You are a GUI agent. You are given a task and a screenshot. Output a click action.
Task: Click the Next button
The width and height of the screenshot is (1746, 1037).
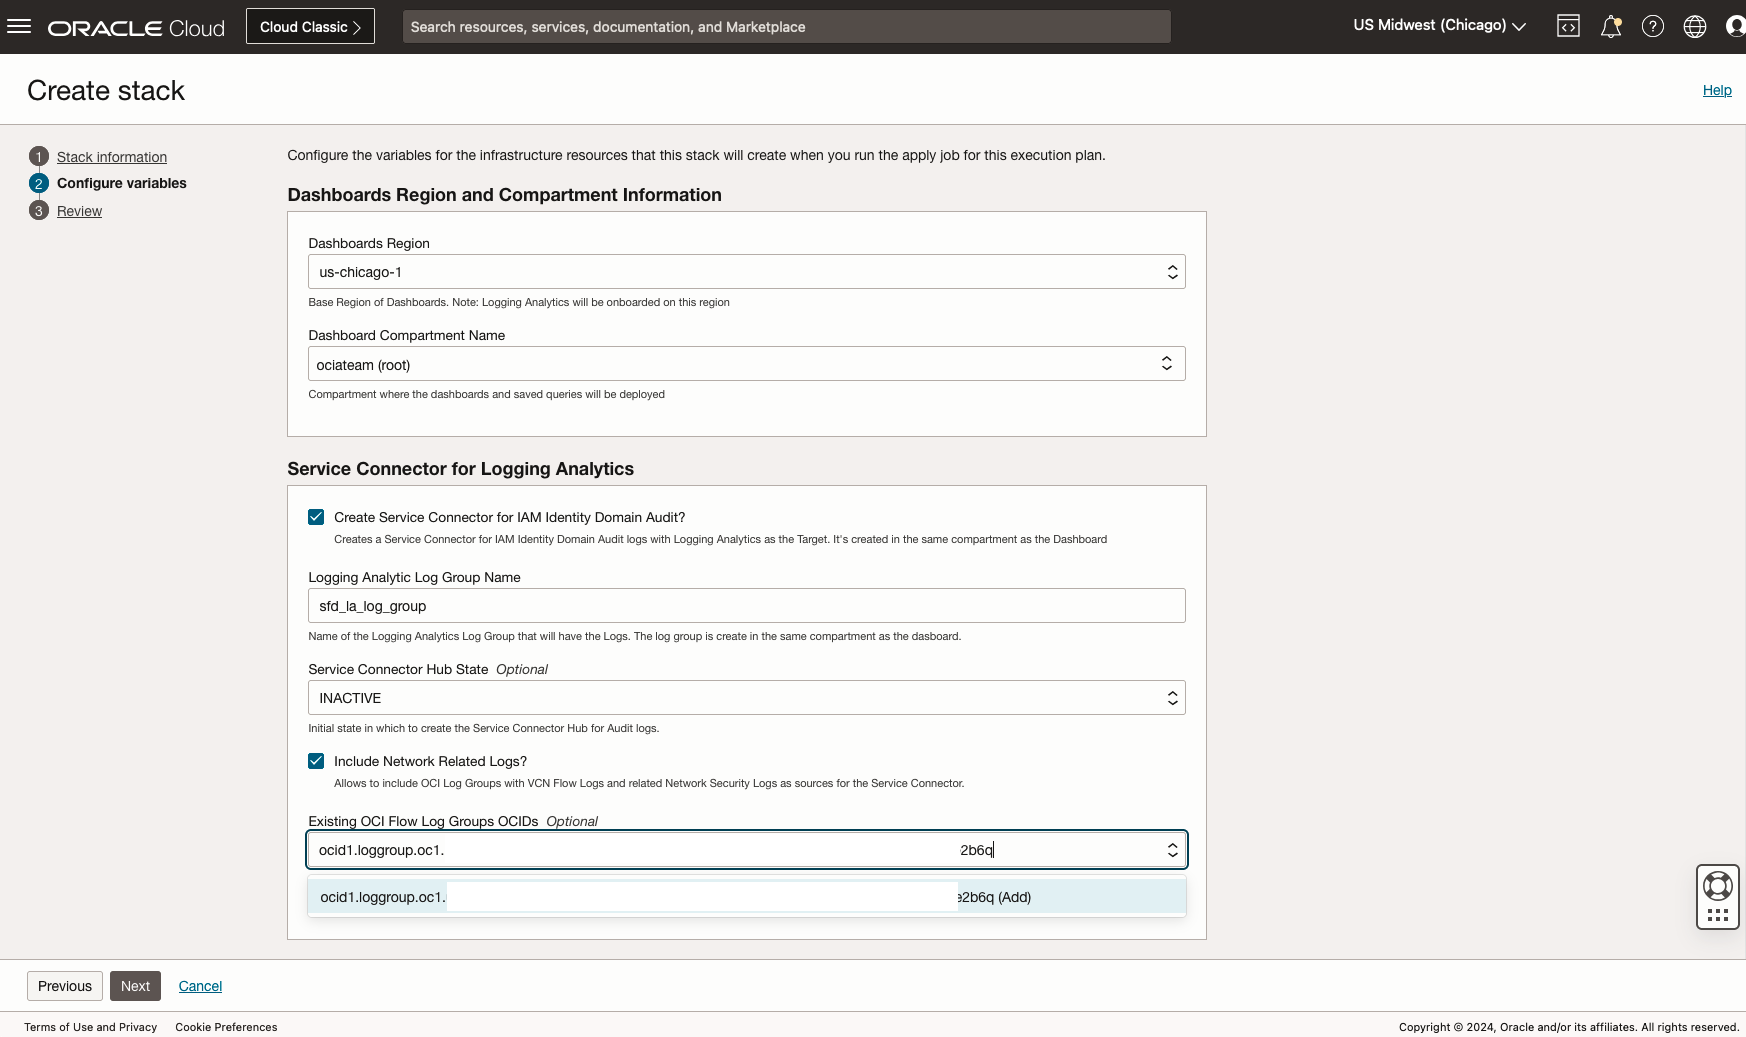[135, 985]
